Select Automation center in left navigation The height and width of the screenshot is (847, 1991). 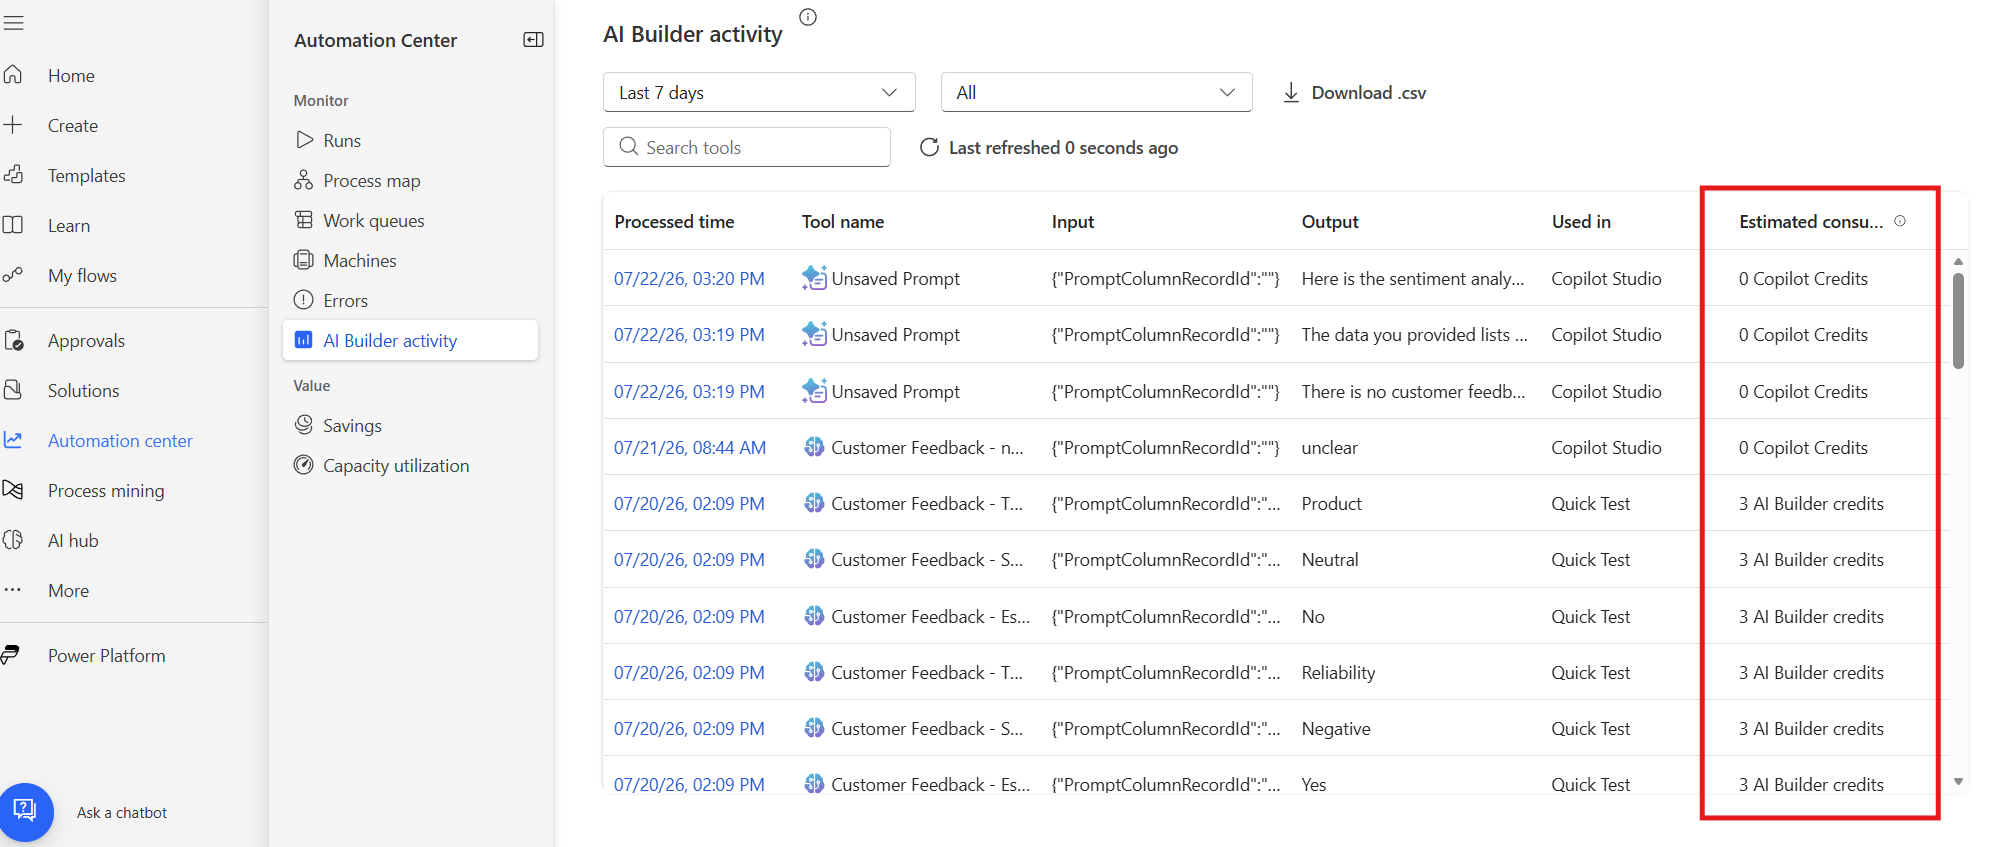pyautogui.click(x=120, y=440)
